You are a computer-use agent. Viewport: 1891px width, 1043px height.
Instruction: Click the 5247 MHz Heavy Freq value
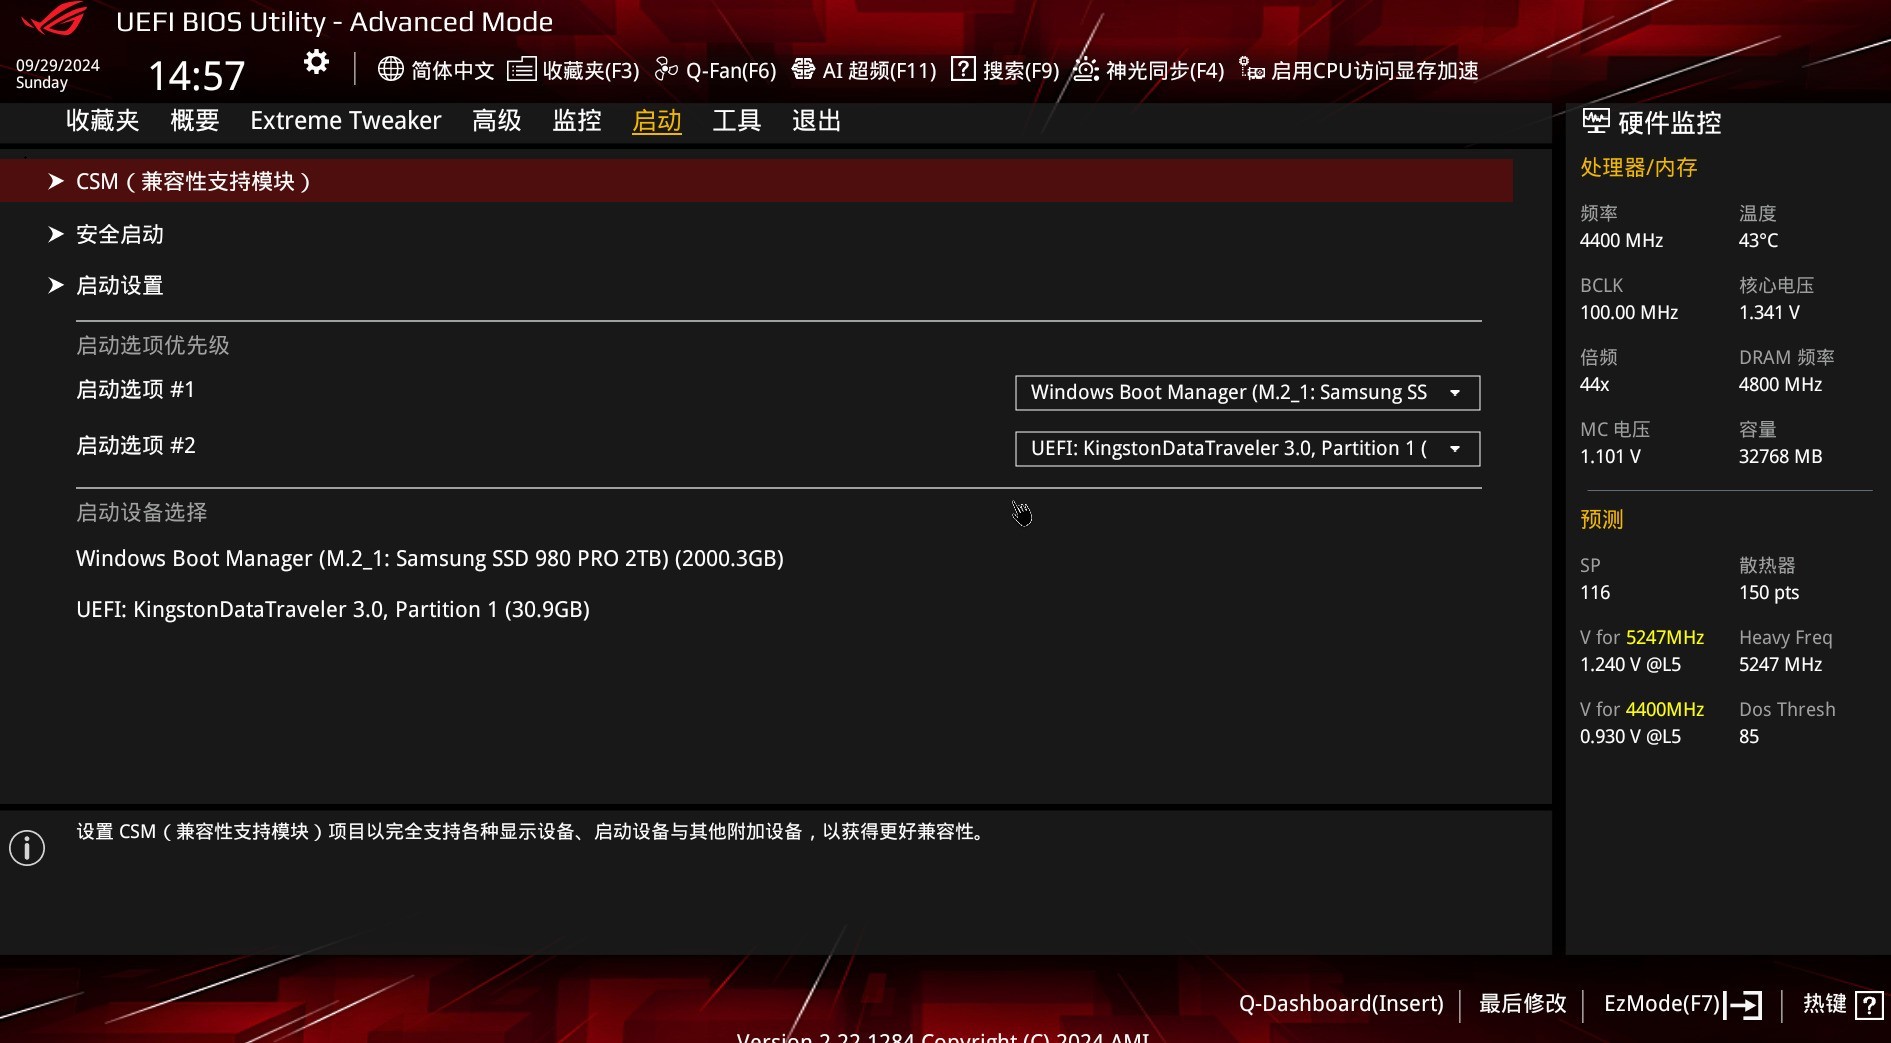pyautogui.click(x=1780, y=664)
